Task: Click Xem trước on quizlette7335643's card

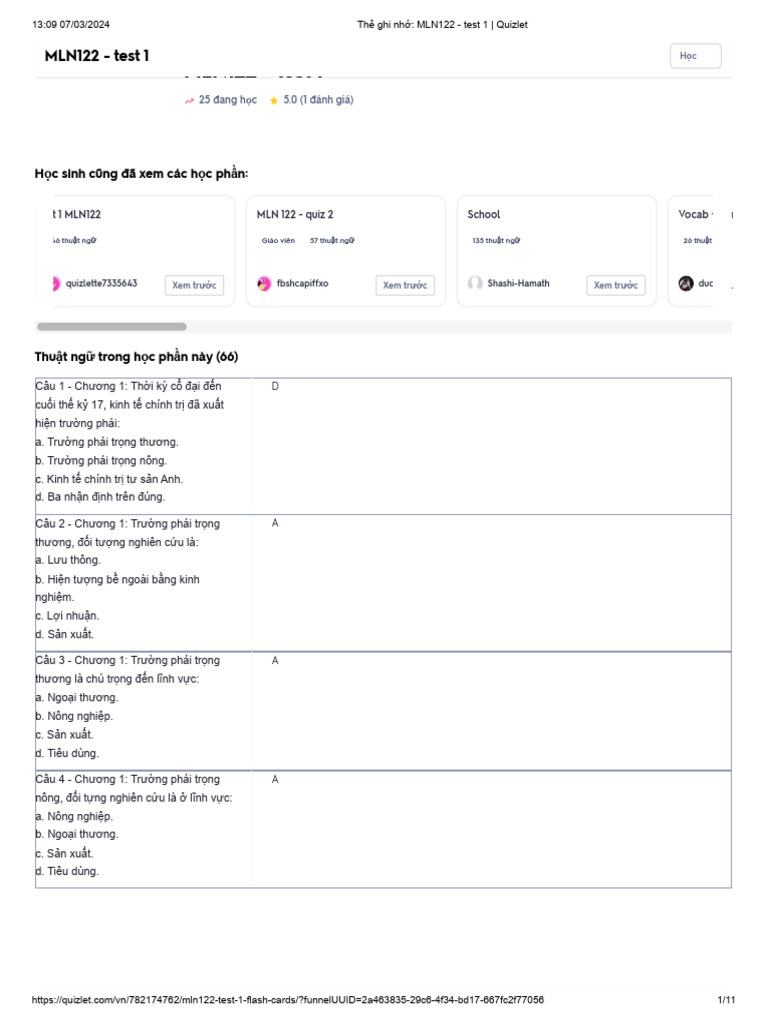Action: click(194, 285)
